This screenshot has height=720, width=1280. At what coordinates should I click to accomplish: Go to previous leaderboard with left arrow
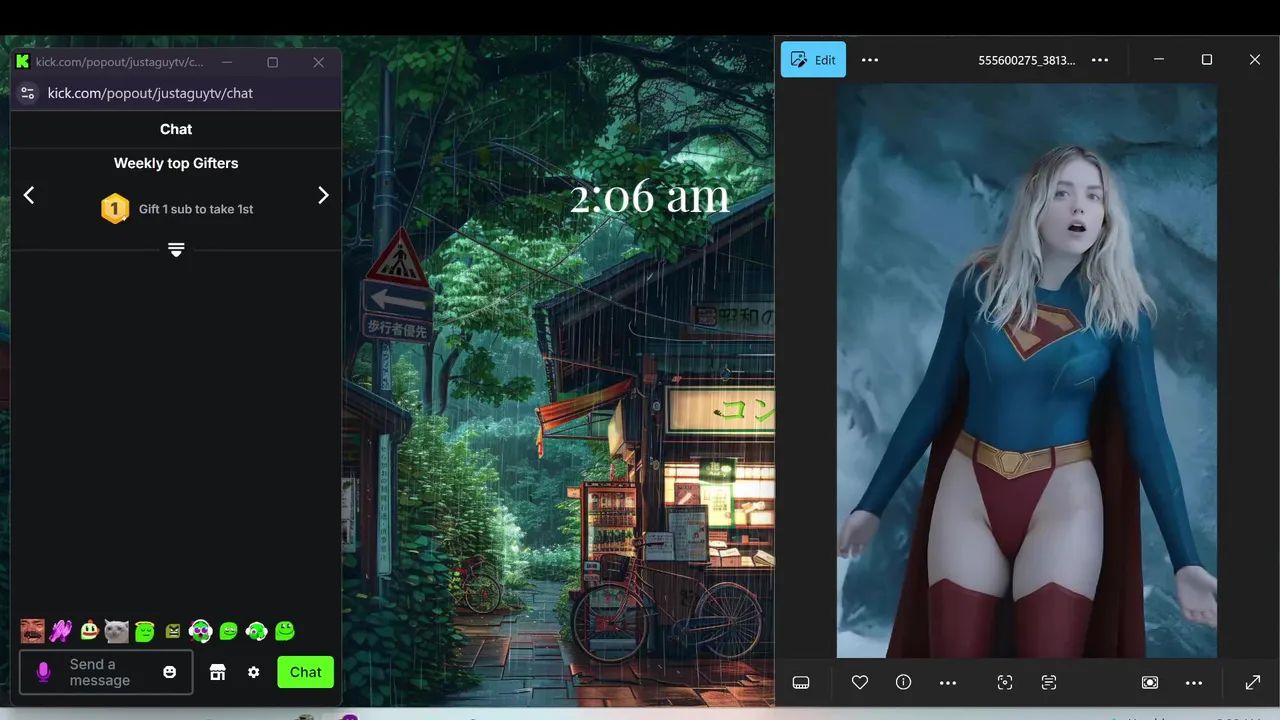point(29,195)
